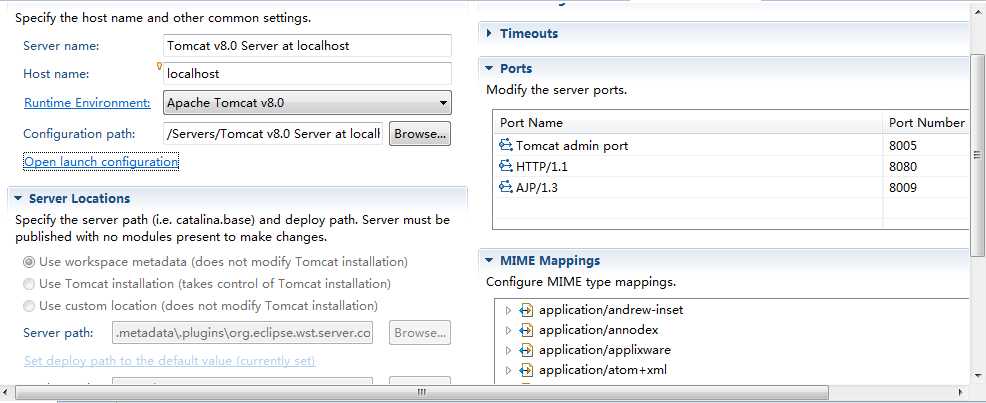
Task: Click the horizontal scrollbar right arrow
Action: (961, 392)
